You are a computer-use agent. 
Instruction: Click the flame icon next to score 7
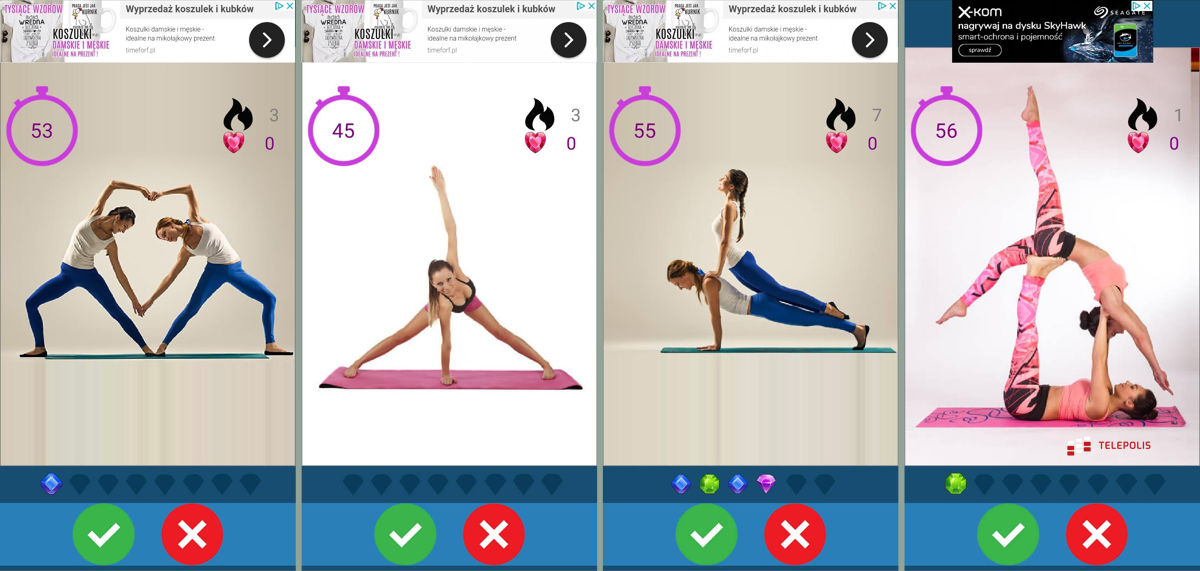coord(841,115)
